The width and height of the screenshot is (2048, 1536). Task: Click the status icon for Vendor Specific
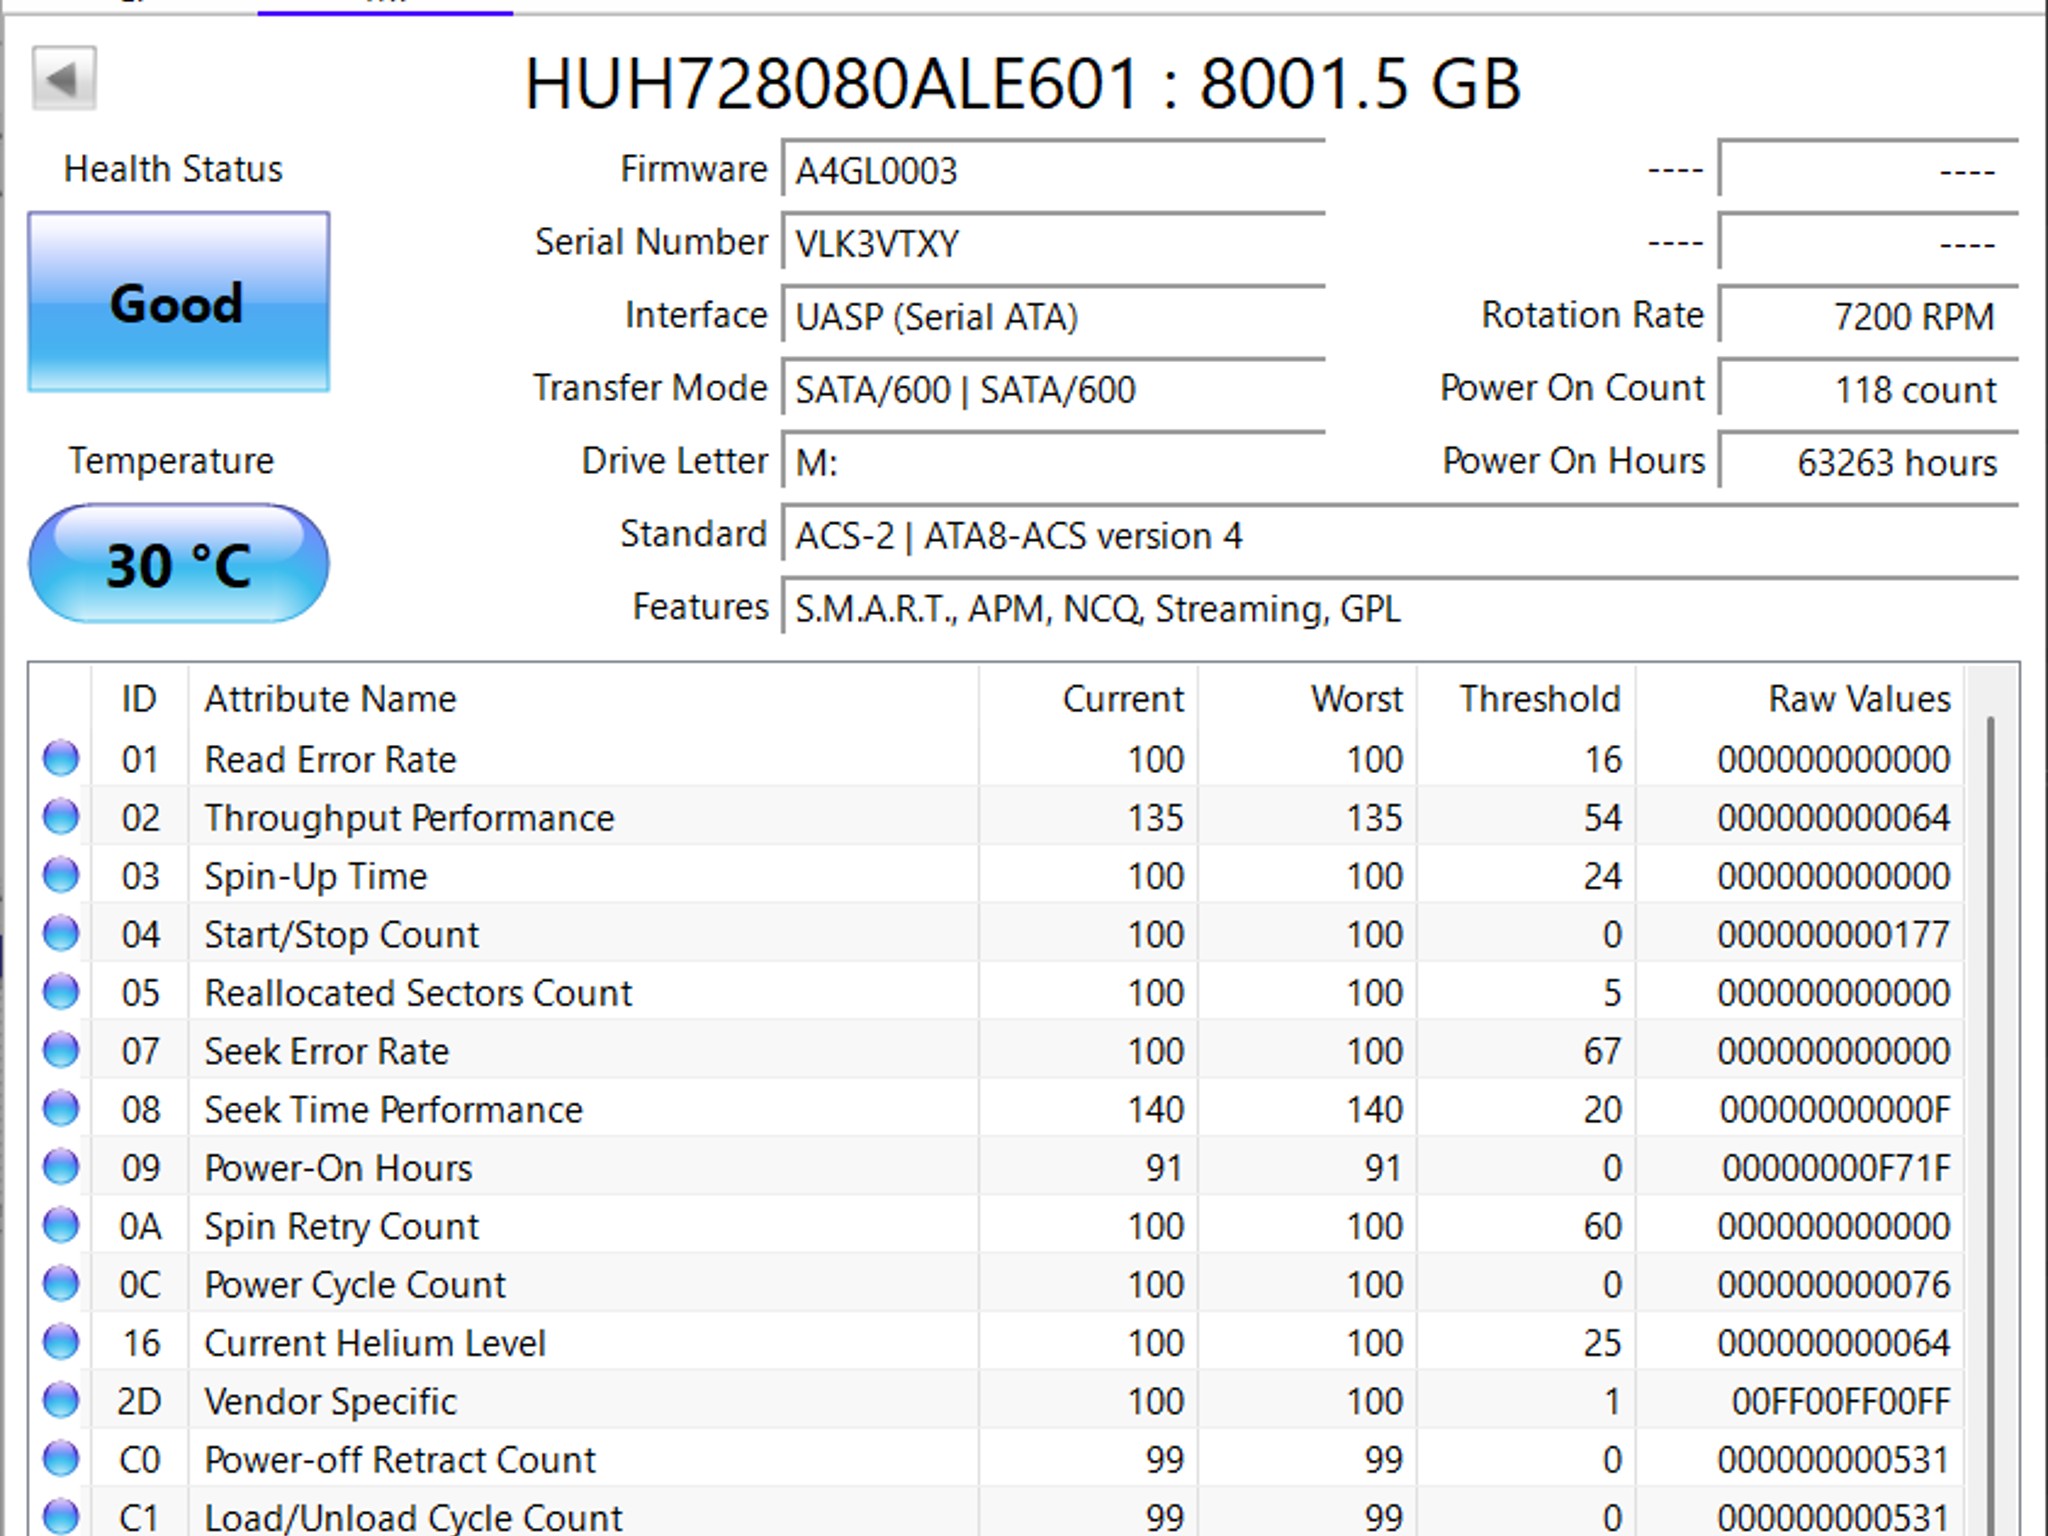click(61, 1400)
